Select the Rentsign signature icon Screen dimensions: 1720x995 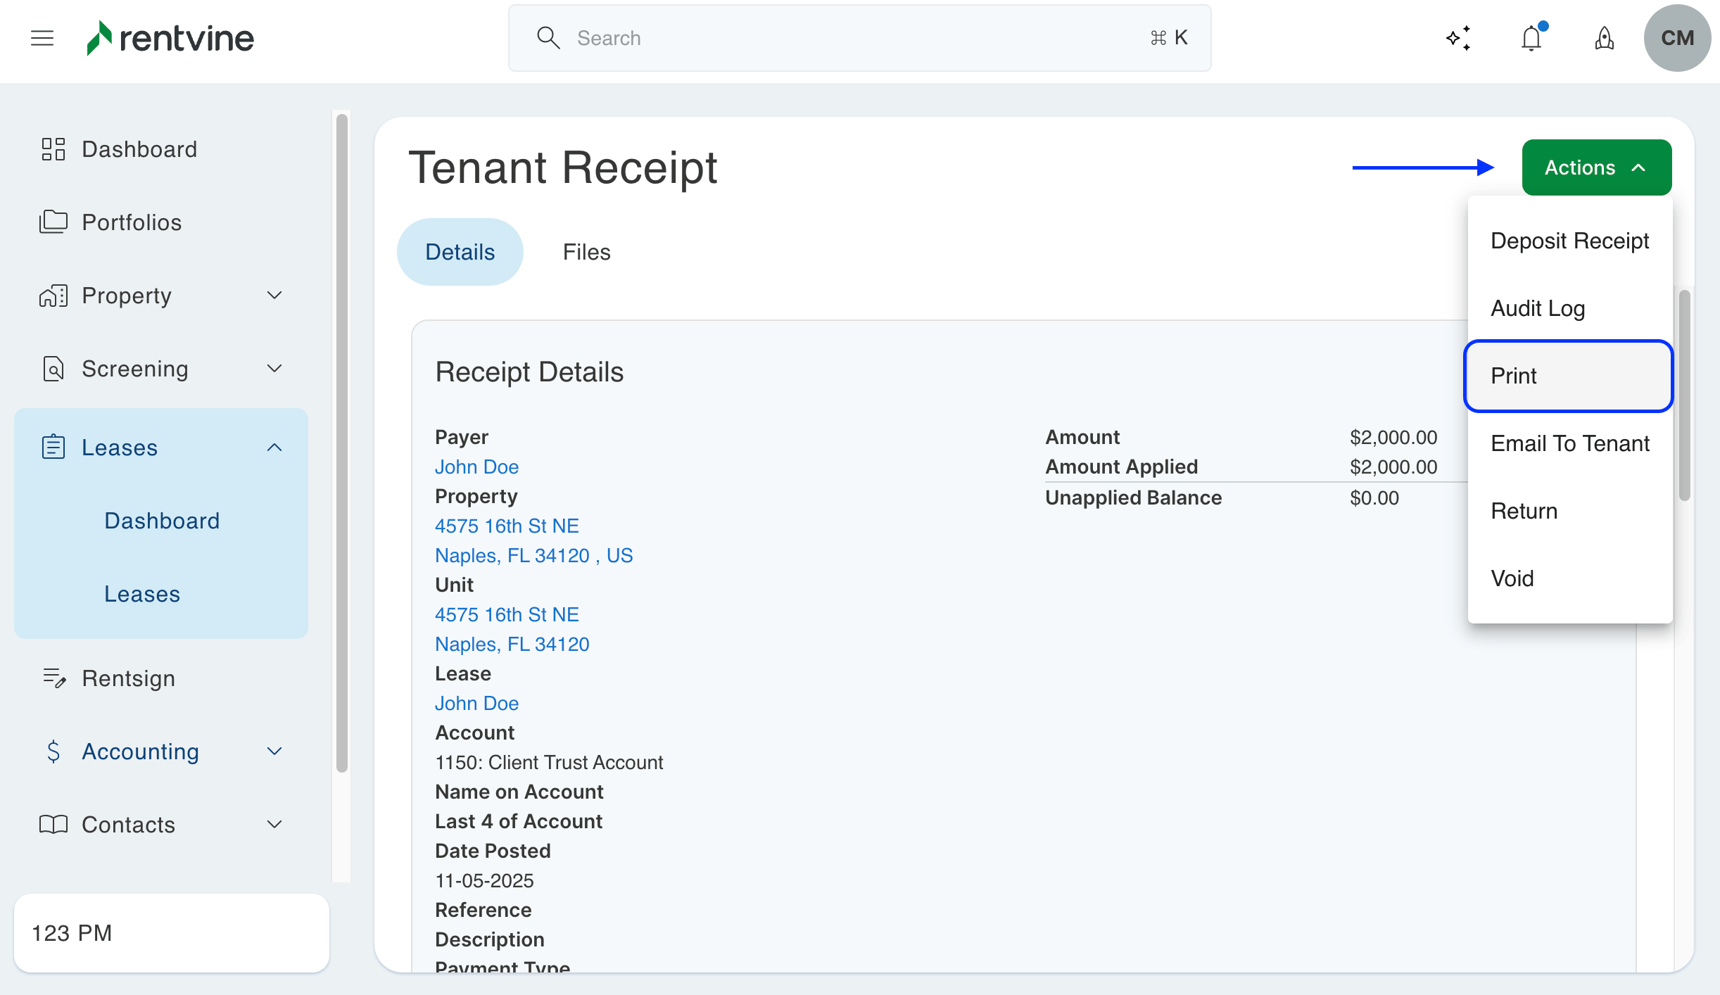53,678
